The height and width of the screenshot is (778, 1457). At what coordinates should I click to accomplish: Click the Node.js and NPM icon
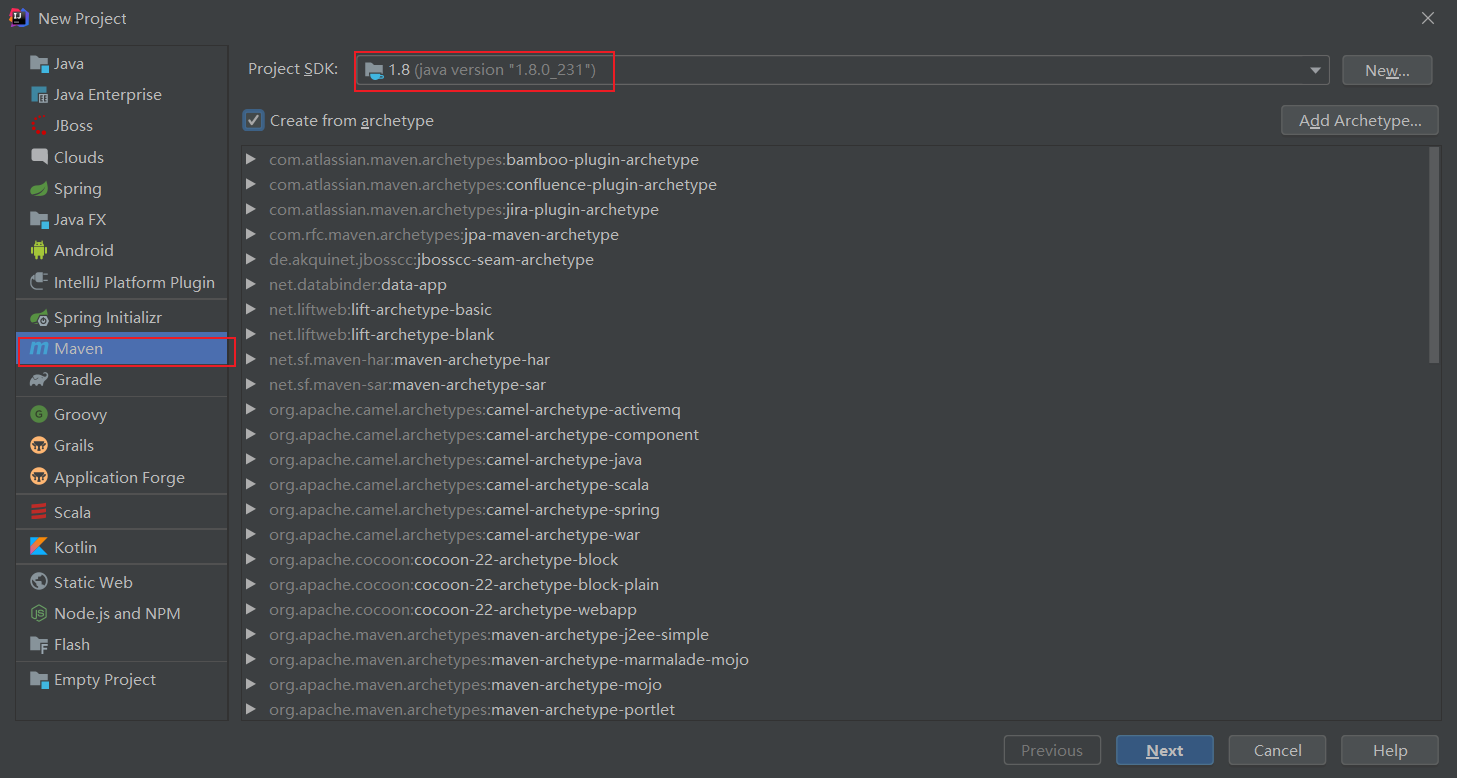[x=38, y=613]
